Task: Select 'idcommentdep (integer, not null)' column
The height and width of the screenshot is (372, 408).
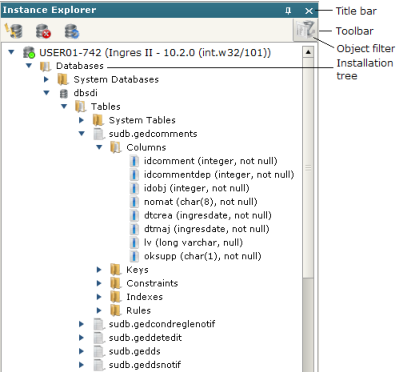Action: click(x=219, y=175)
